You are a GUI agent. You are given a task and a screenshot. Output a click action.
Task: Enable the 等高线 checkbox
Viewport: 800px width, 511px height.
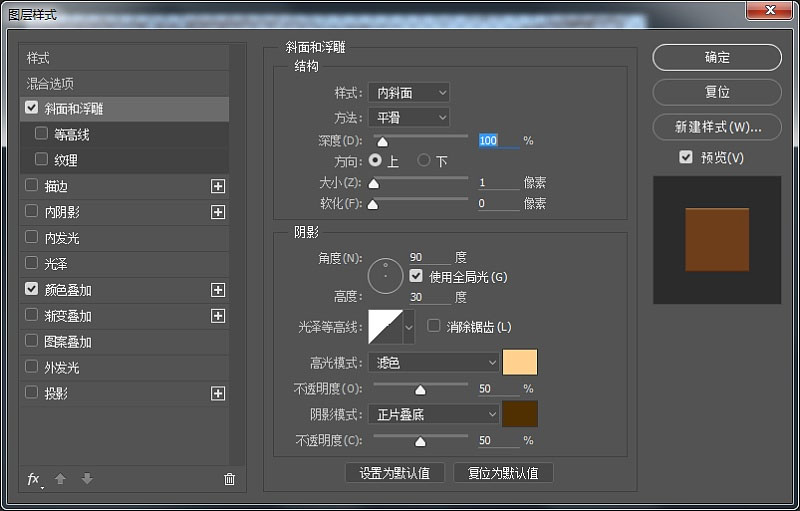(x=41, y=134)
